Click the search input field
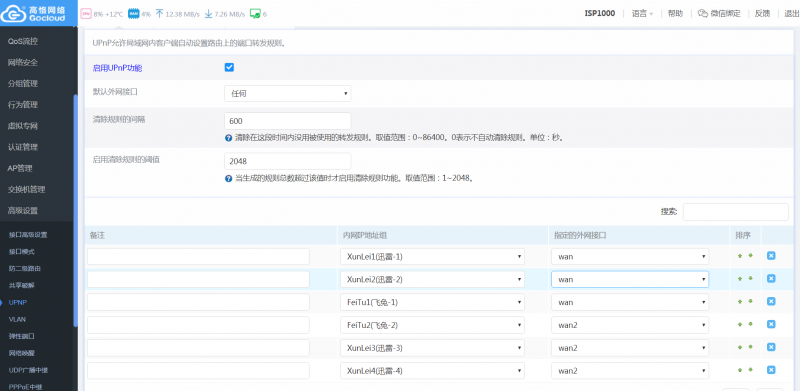Image resolution: width=800 pixels, height=391 pixels. [x=735, y=212]
